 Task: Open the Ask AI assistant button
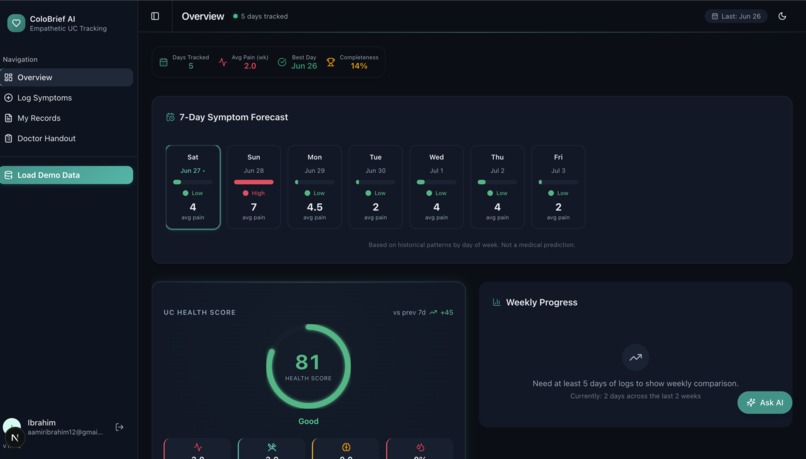(x=764, y=402)
